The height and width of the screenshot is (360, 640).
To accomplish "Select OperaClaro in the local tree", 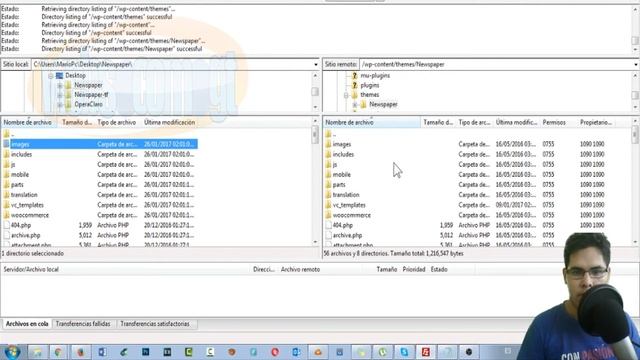I will [89, 104].
